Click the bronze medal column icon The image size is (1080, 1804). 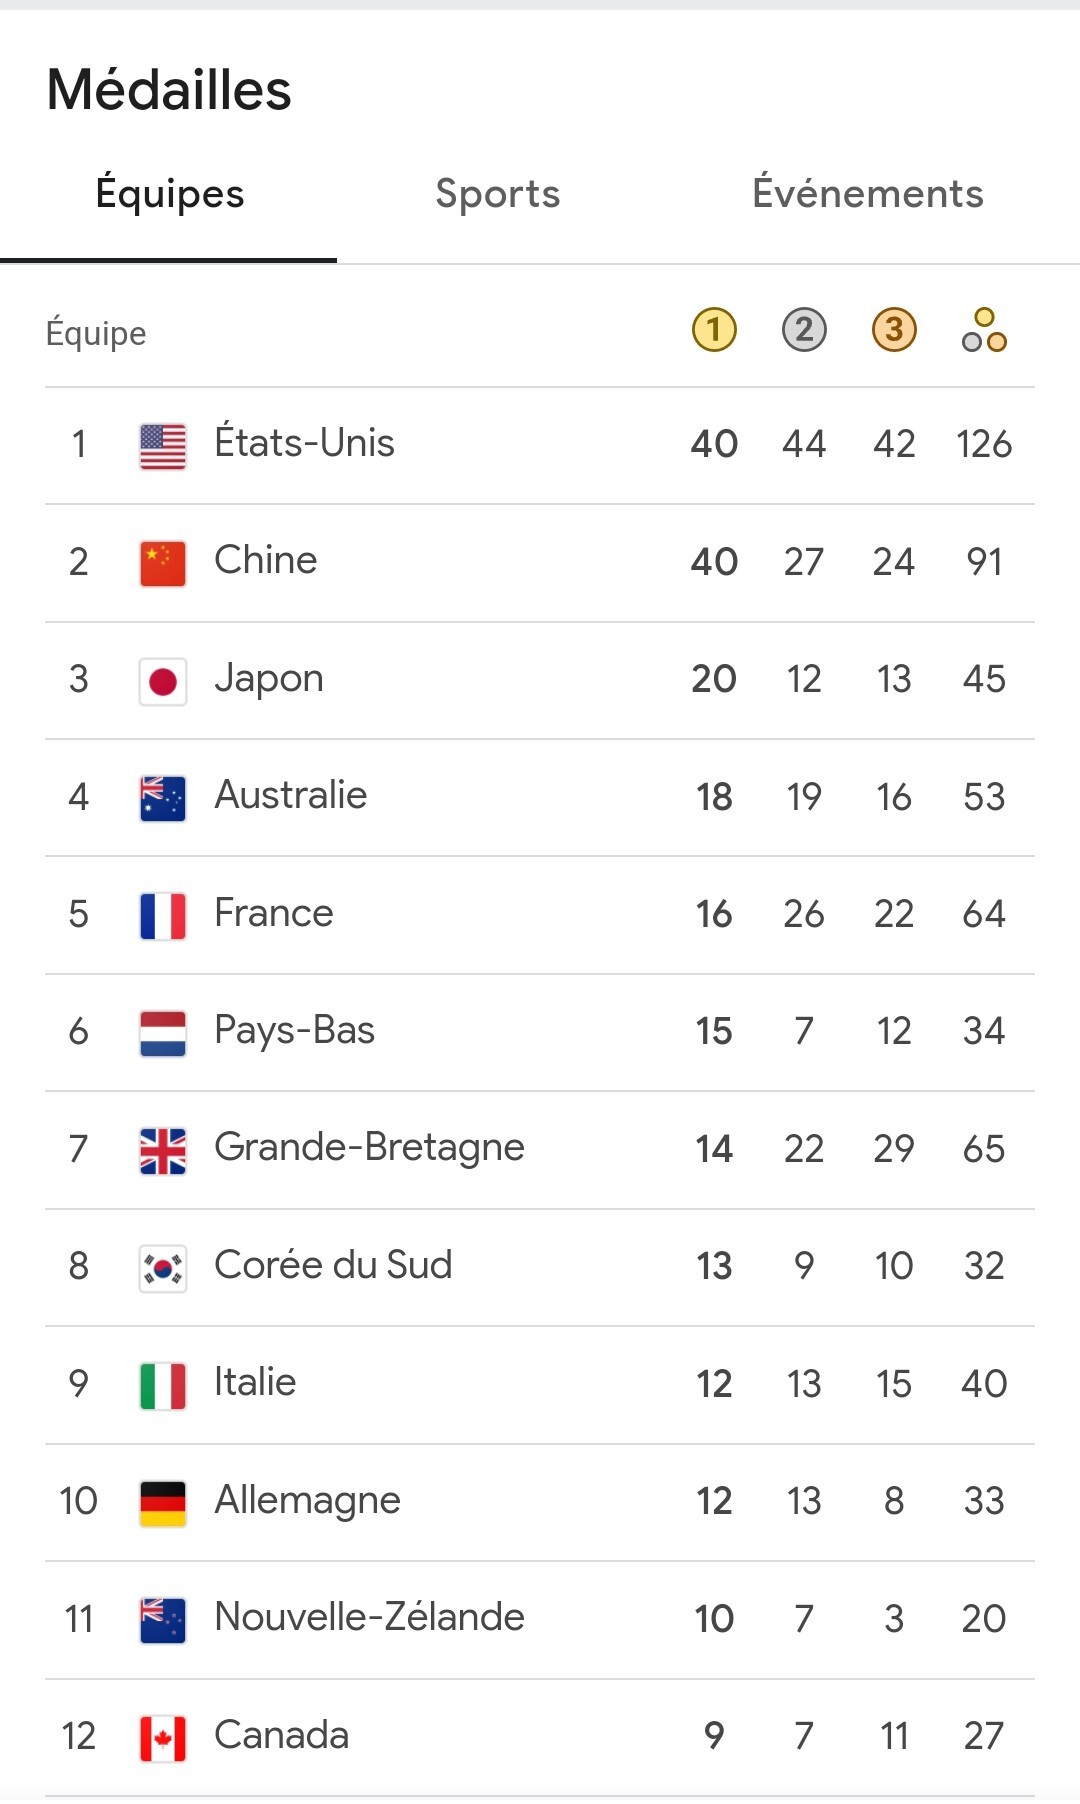tap(894, 330)
